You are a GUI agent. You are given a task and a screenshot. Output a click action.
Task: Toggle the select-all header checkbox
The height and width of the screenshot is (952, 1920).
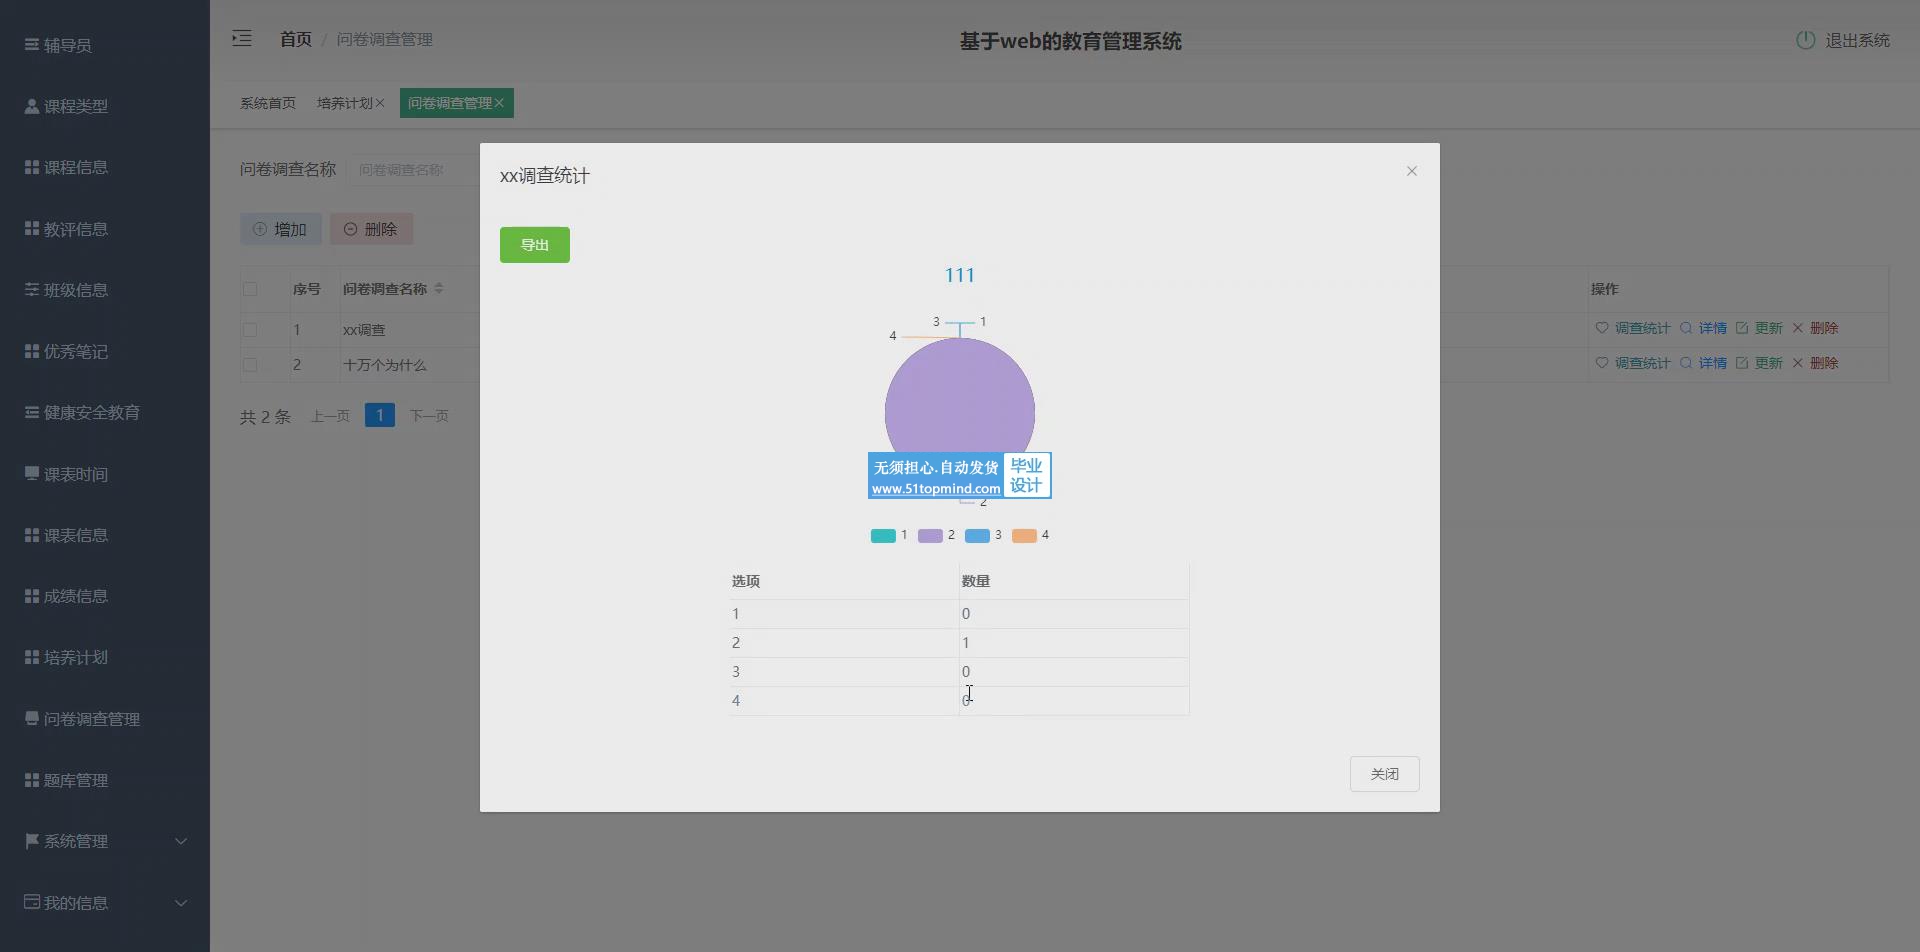pyautogui.click(x=250, y=289)
